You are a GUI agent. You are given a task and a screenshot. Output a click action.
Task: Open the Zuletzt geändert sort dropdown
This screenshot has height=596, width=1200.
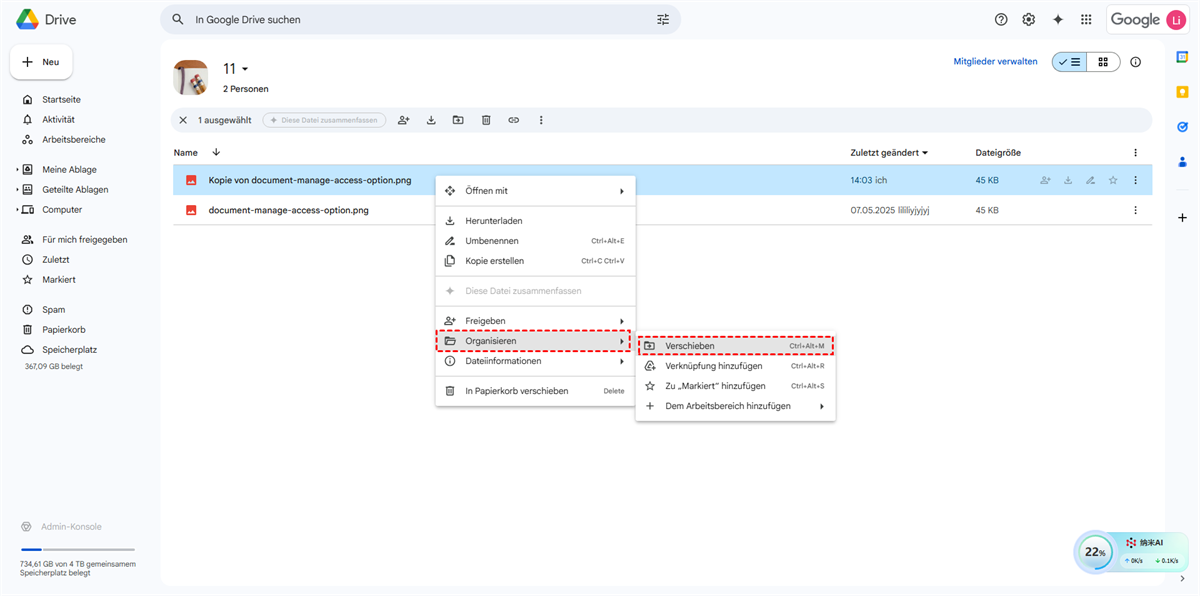tap(889, 153)
